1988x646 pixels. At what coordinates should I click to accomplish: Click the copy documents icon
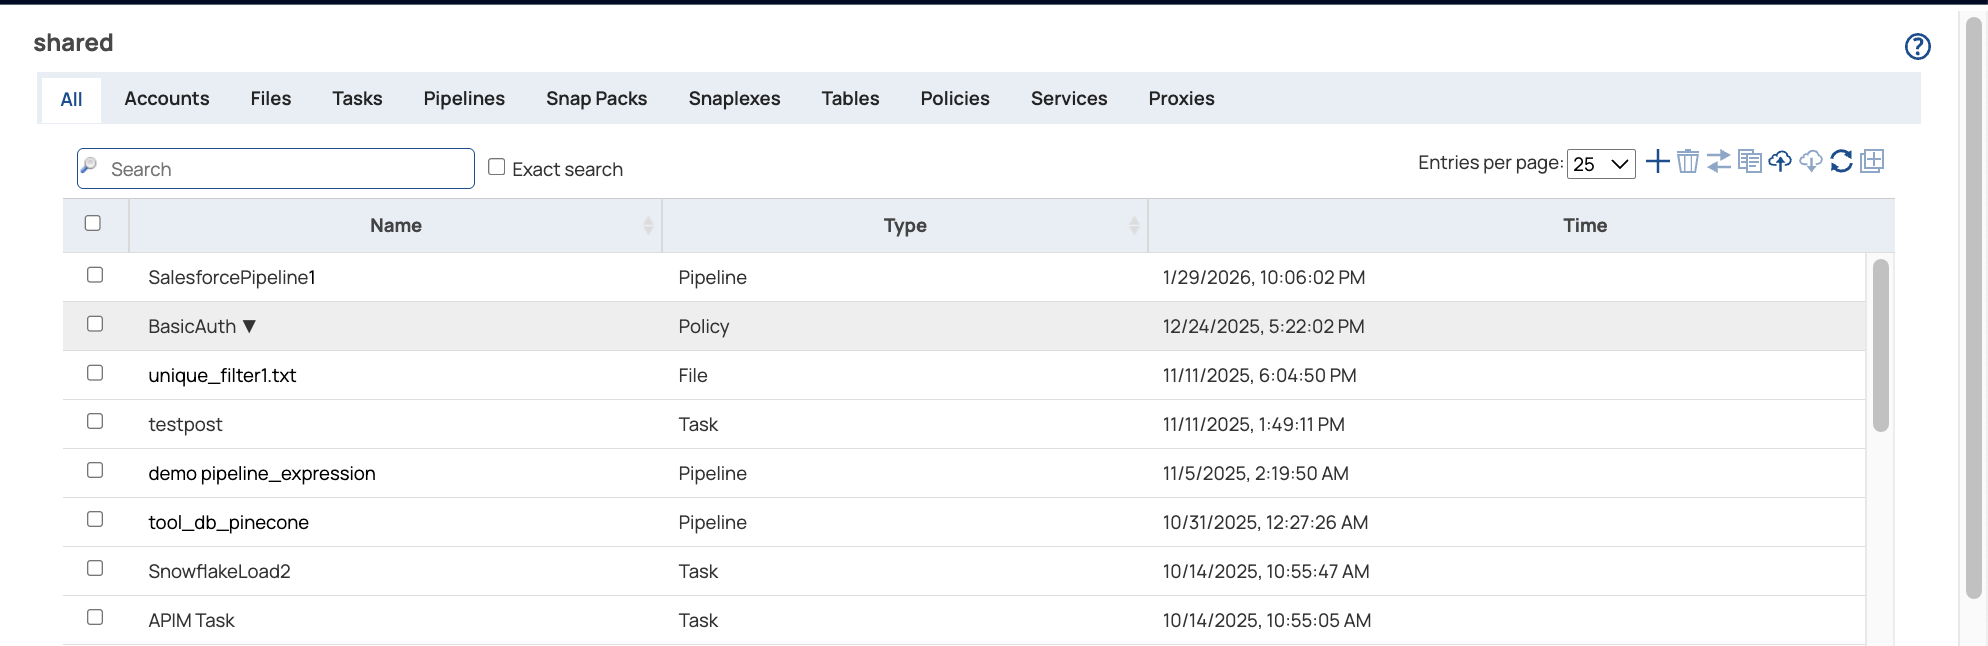[1749, 161]
